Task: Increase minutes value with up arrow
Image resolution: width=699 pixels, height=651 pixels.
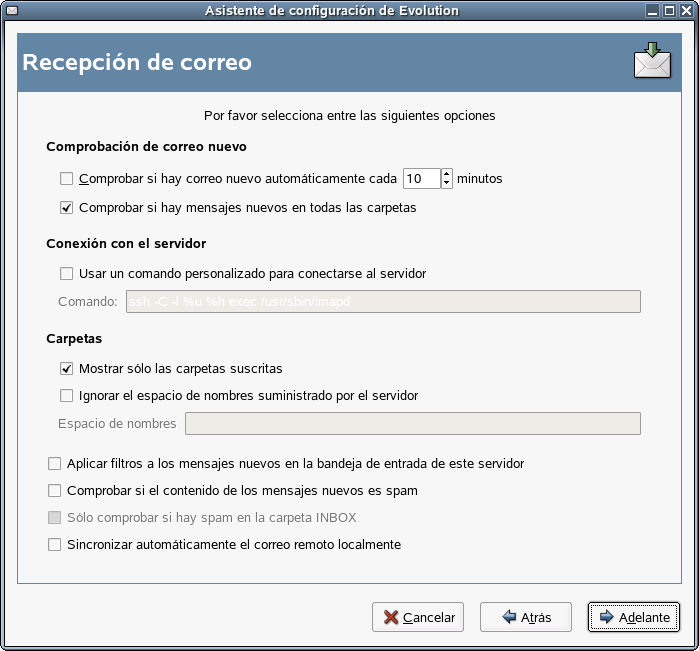Action: pos(447,174)
